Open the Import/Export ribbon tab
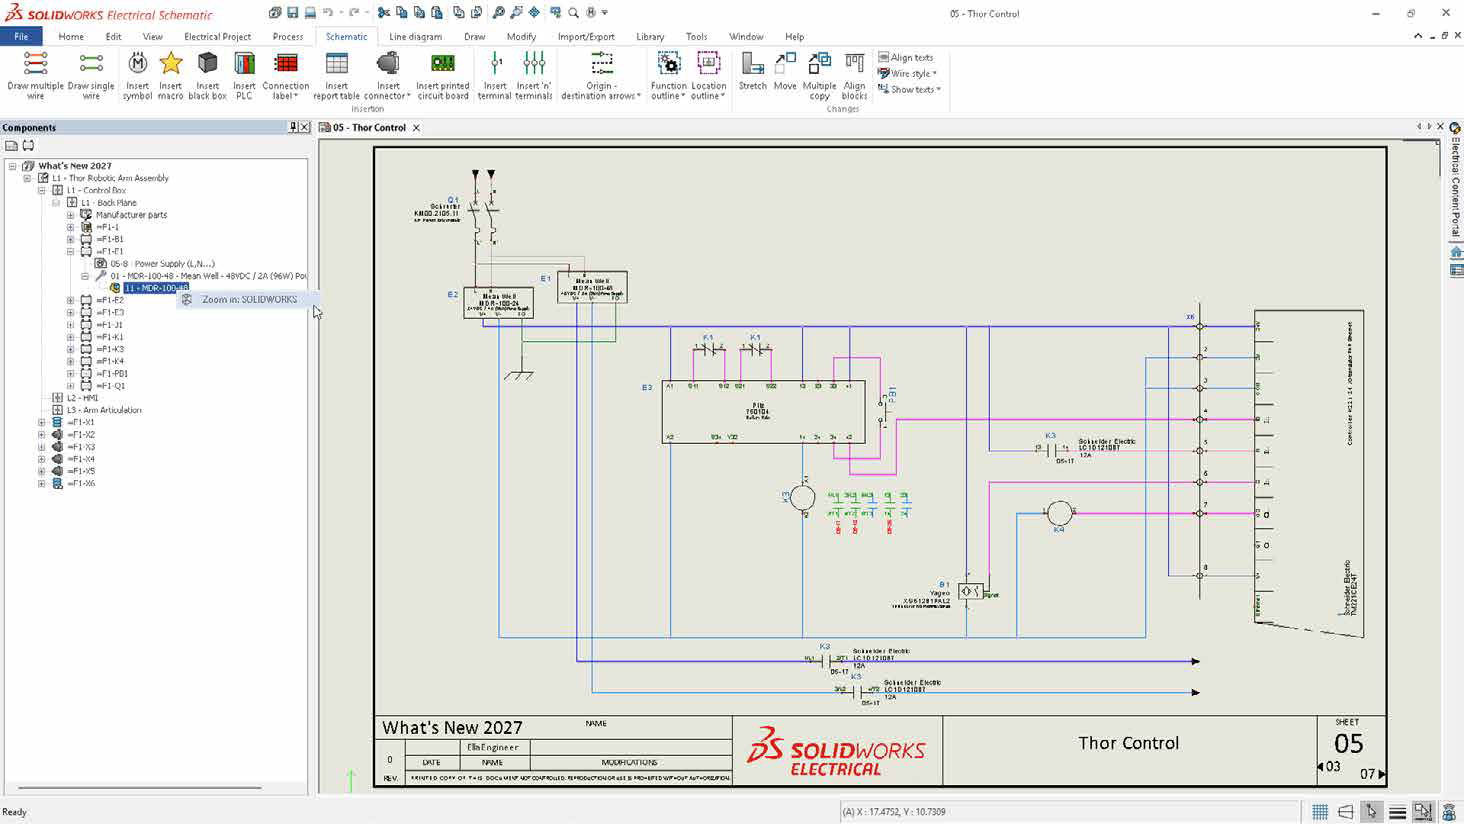Image resolution: width=1464 pixels, height=824 pixels. tap(586, 36)
